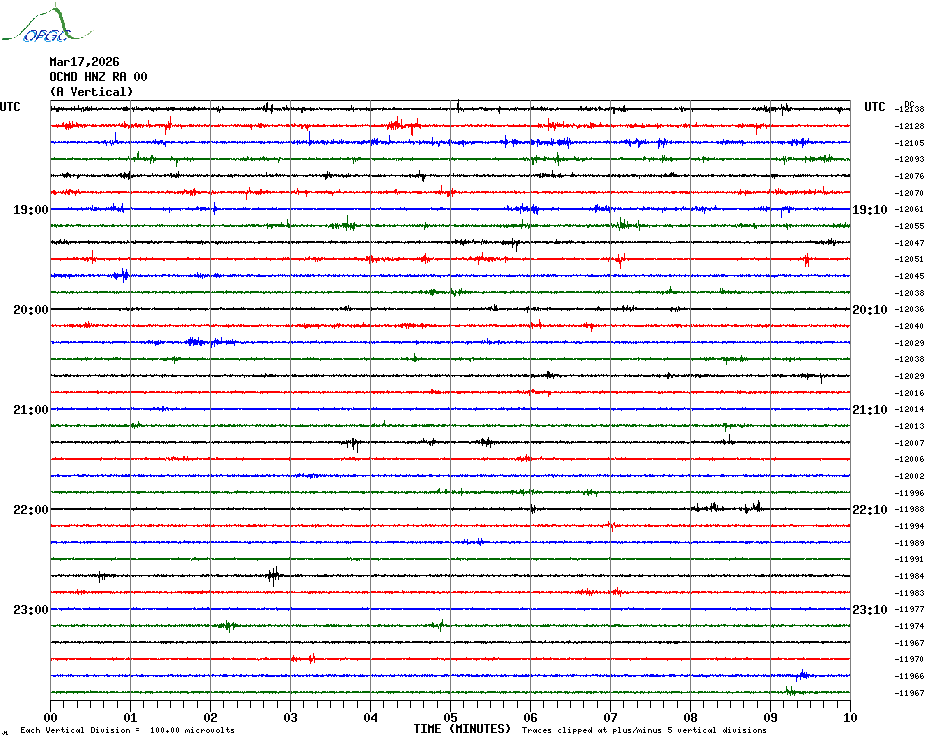The width and height of the screenshot is (930, 744).
Task: Select the DC offset value -11996
Action: click(910, 493)
